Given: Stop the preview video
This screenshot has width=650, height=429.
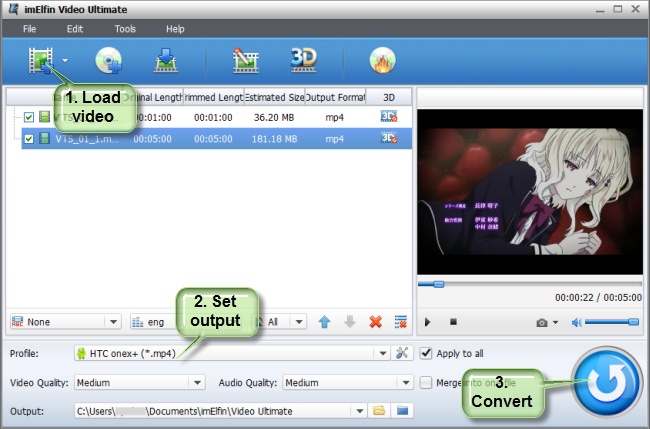Looking at the screenshot, I should coord(453,322).
